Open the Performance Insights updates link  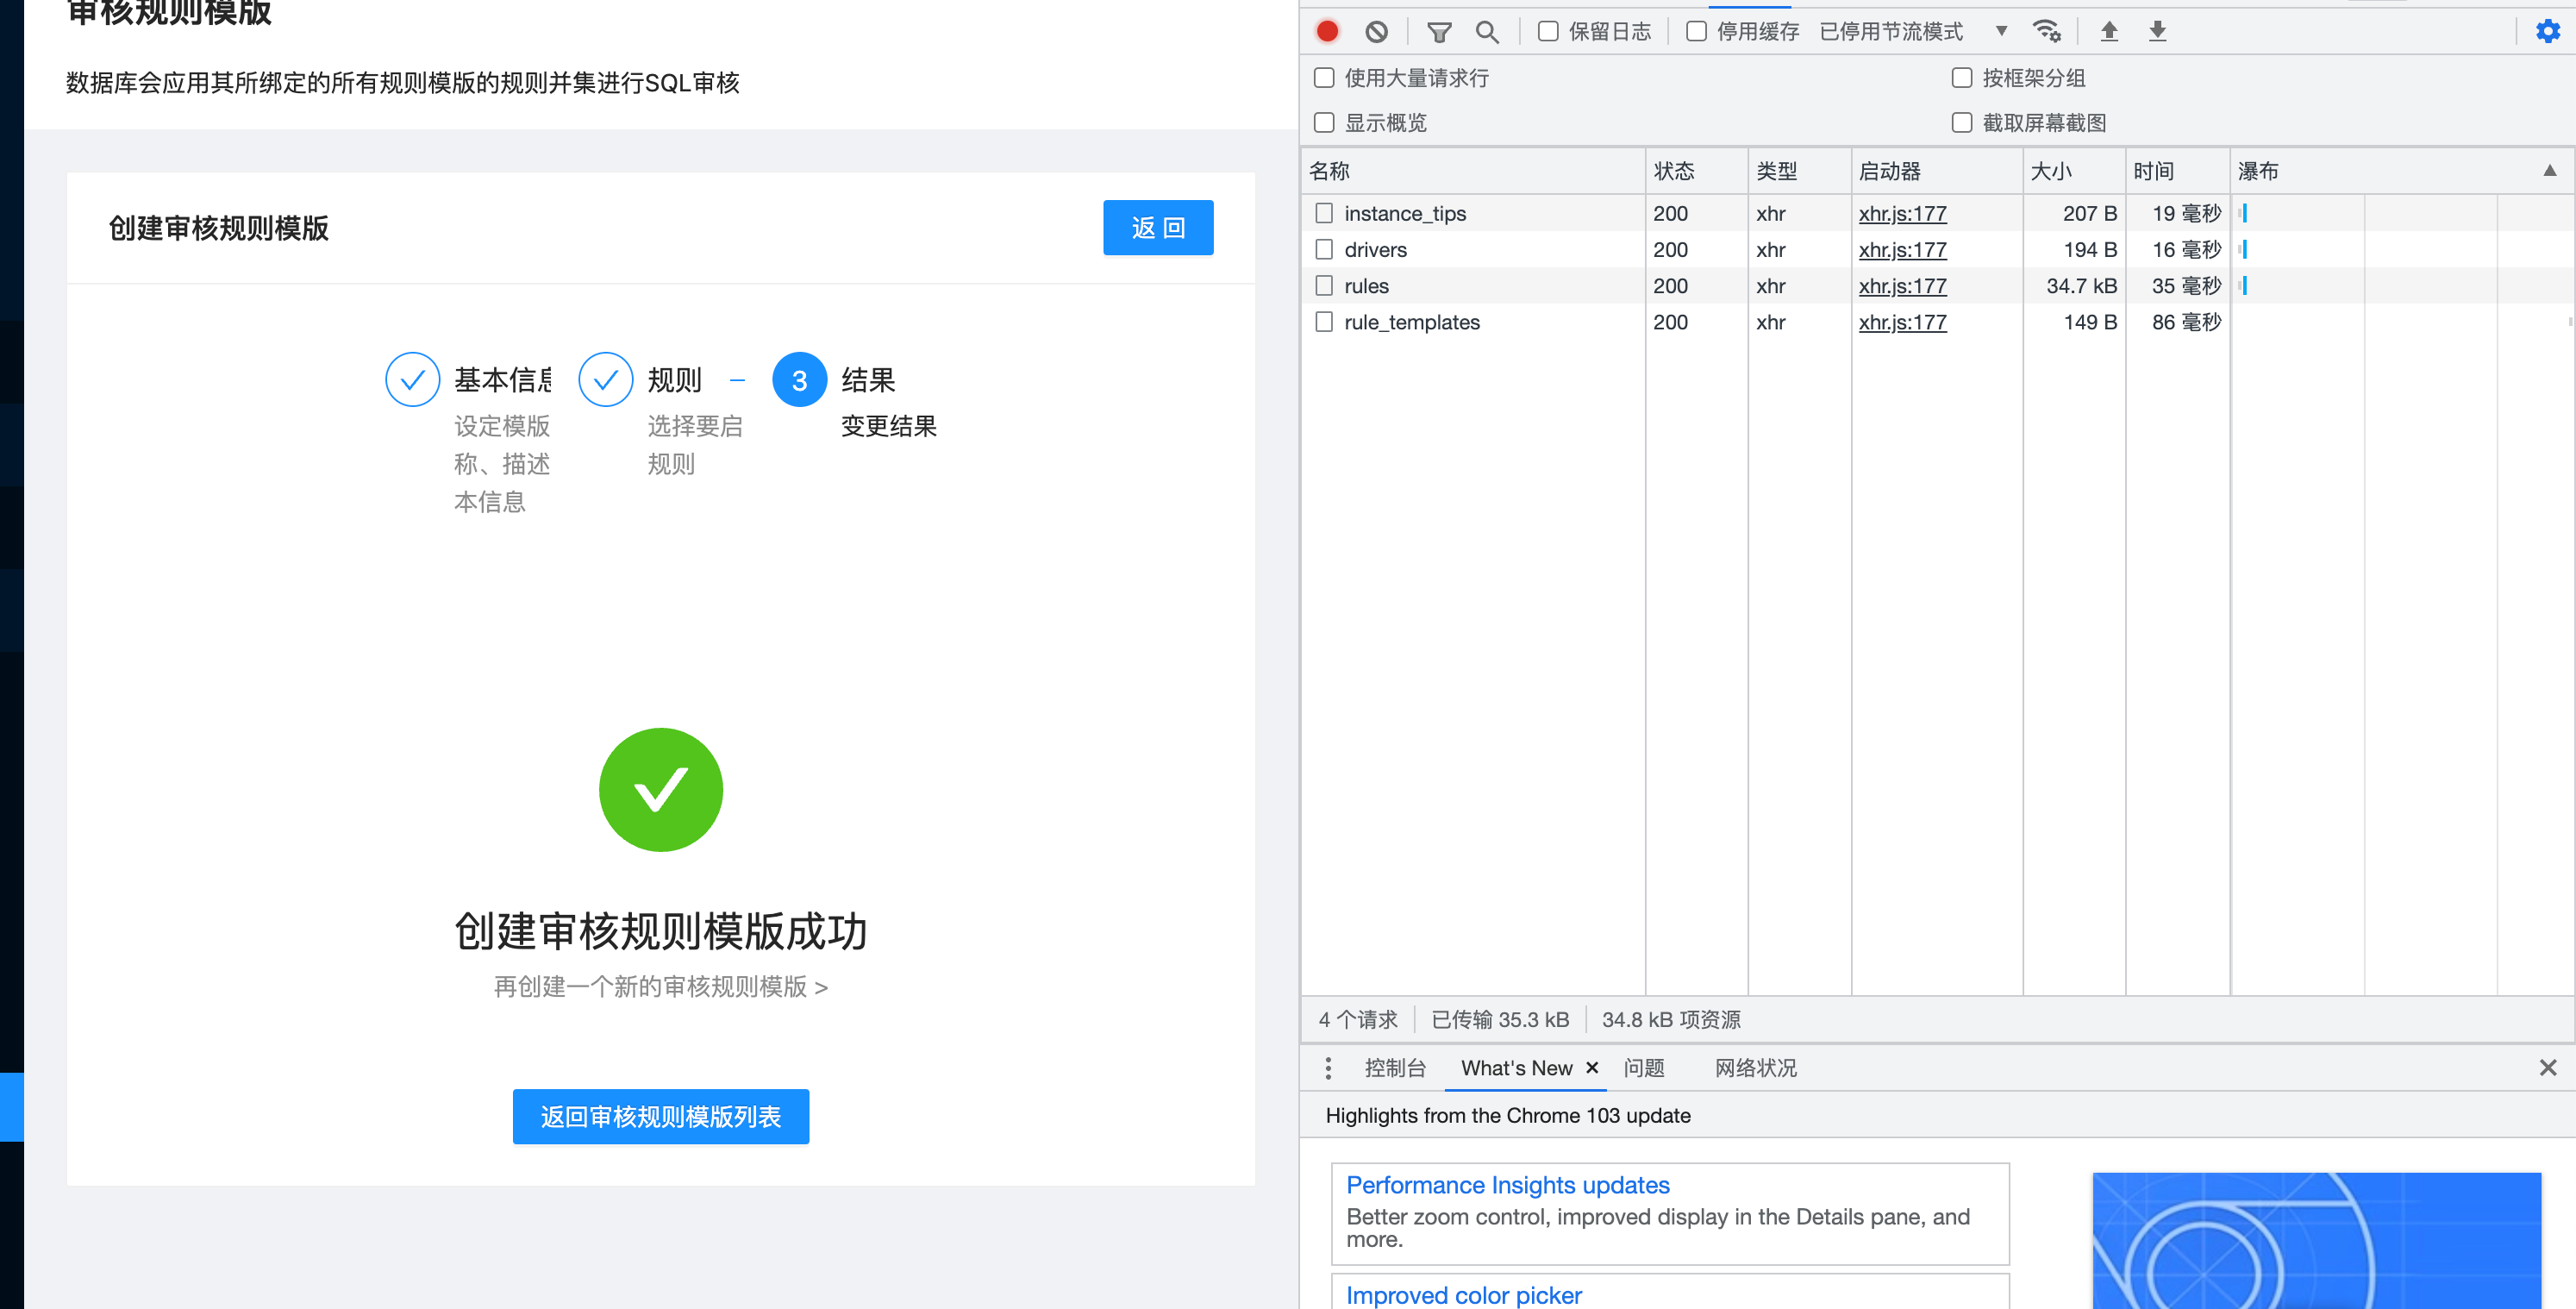pyautogui.click(x=1508, y=1185)
